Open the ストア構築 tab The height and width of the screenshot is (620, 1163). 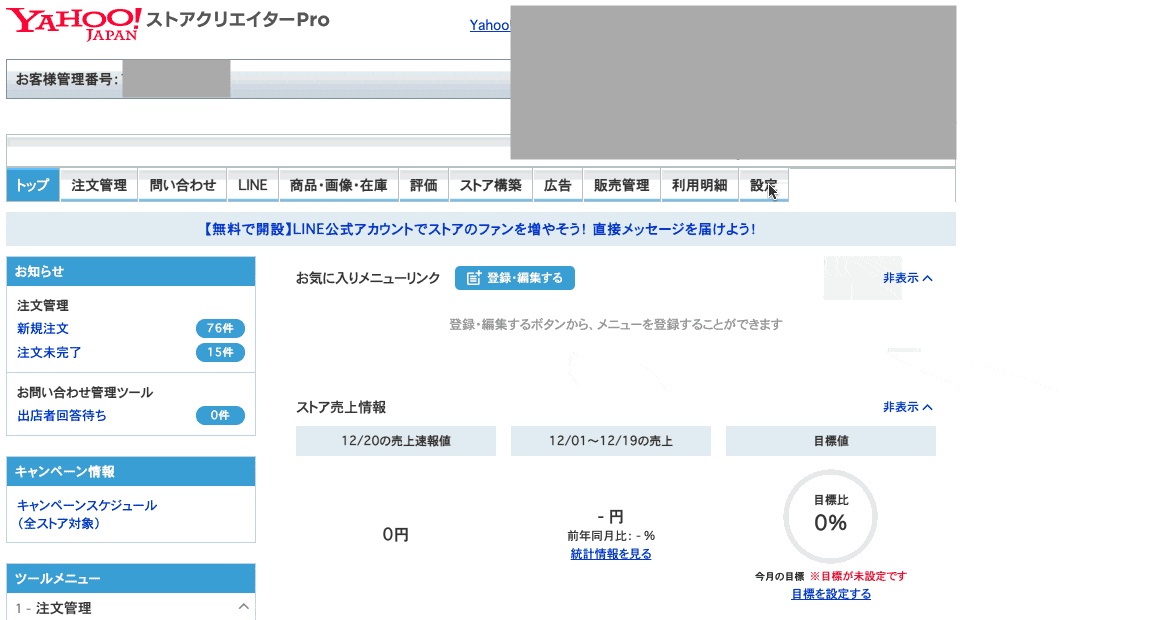pos(491,184)
